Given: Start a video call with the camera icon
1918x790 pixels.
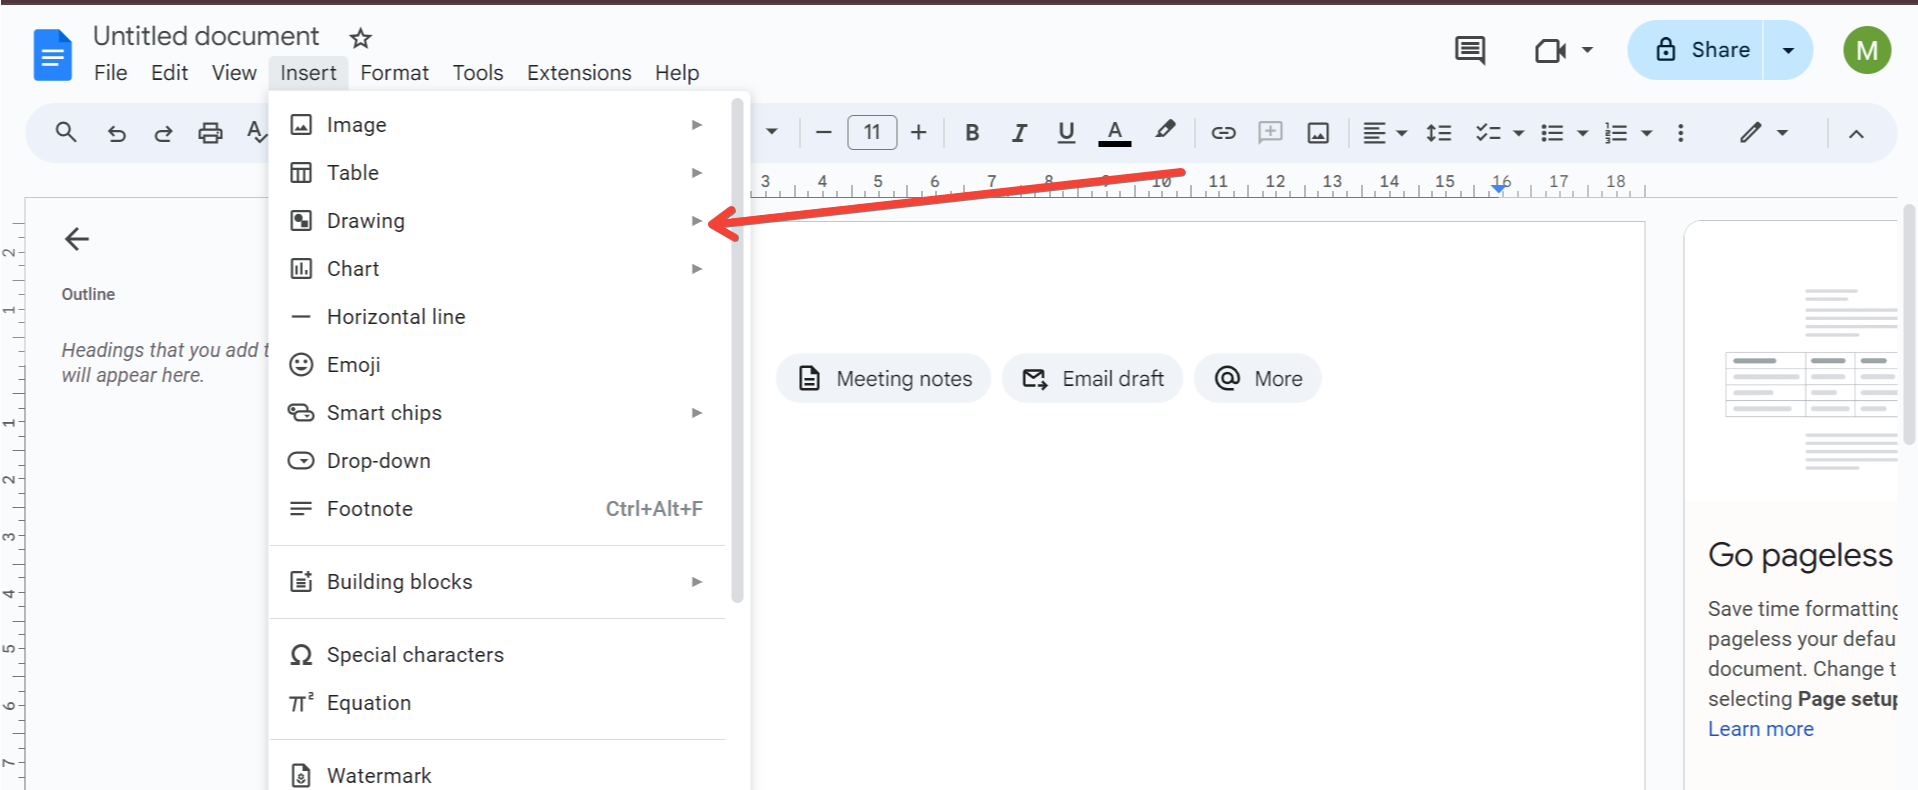Looking at the screenshot, I should [x=1550, y=50].
